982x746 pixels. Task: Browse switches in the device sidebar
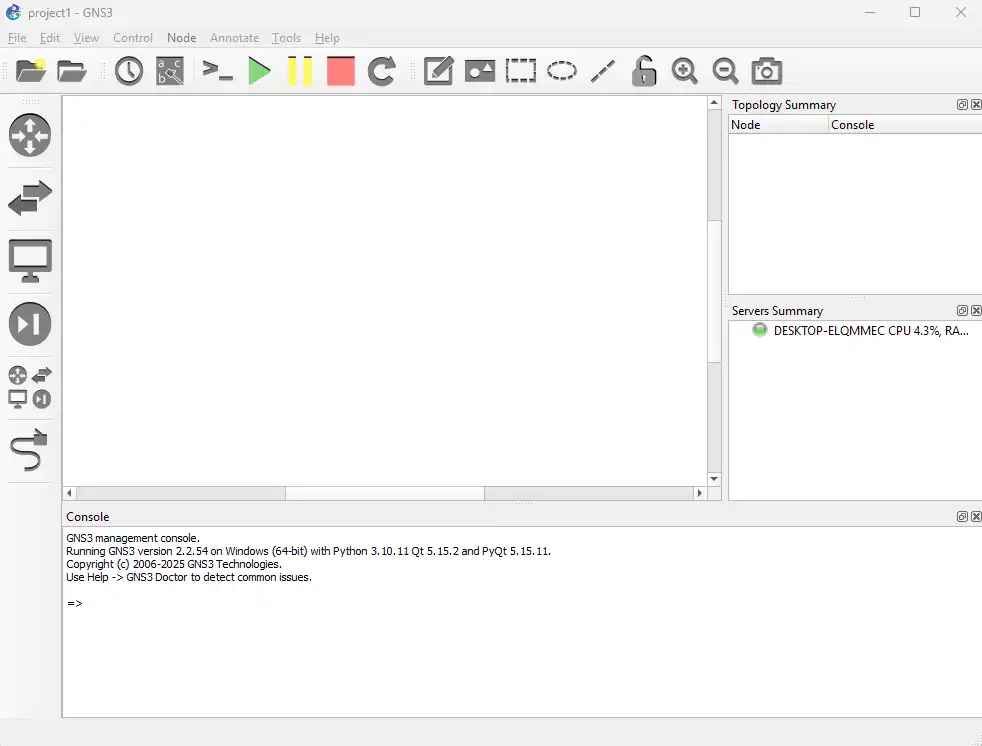coord(30,198)
